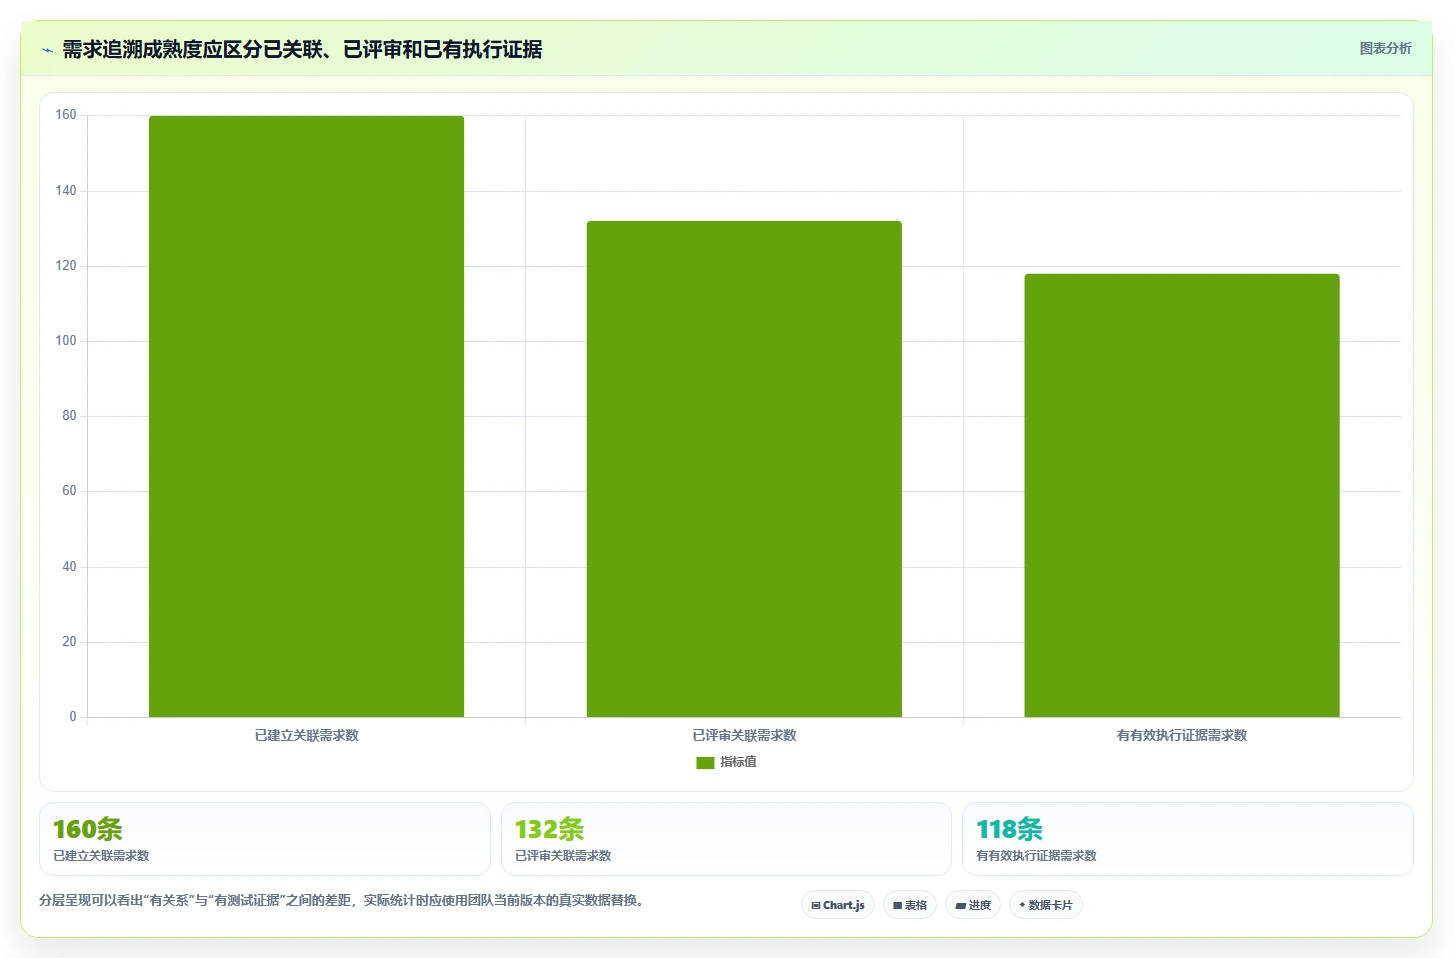Click the 已建立关联需求数 x-axis label
The height and width of the screenshot is (958, 1453).
coord(306,735)
